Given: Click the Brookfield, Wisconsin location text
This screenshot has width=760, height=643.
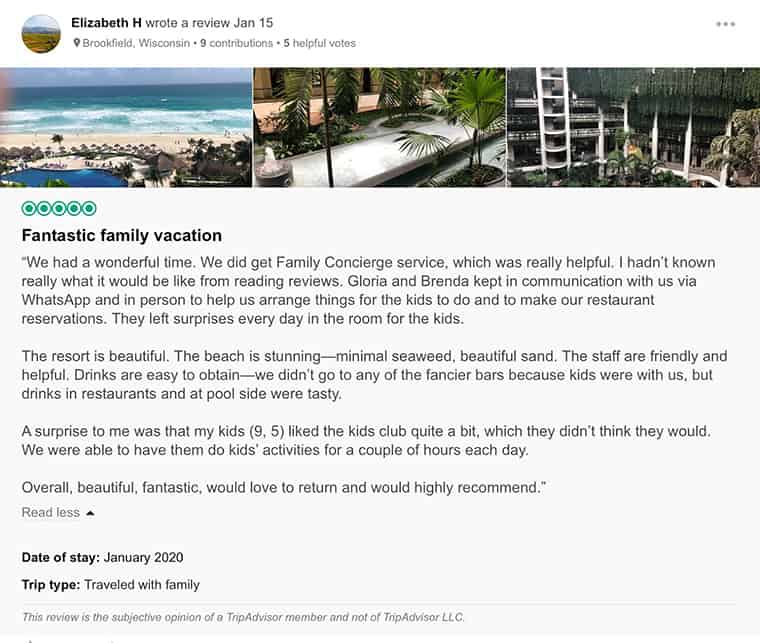Looking at the screenshot, I should point(137,43).
